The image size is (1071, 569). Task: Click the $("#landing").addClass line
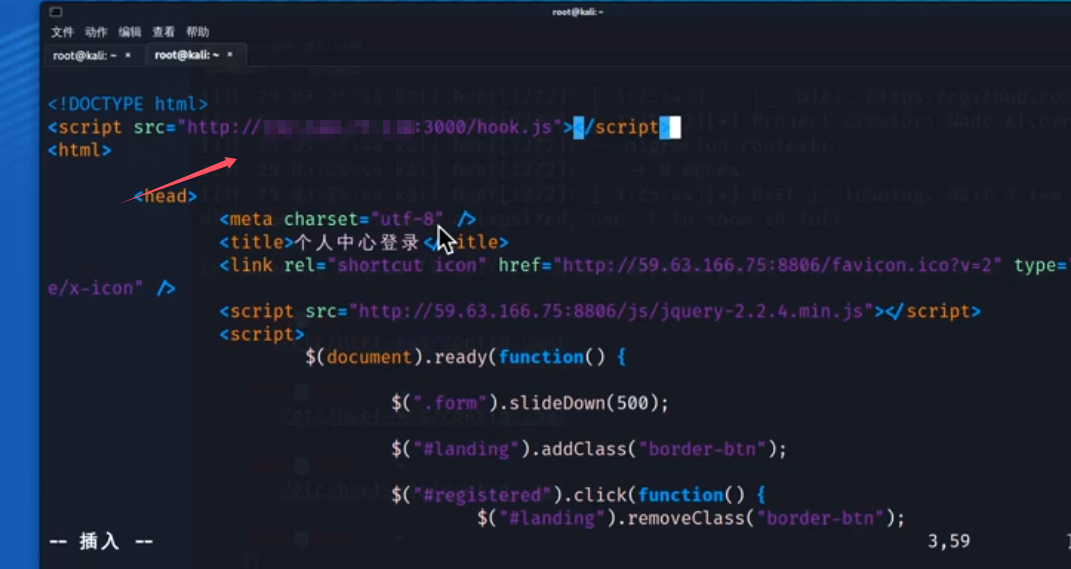click(589, 449)
